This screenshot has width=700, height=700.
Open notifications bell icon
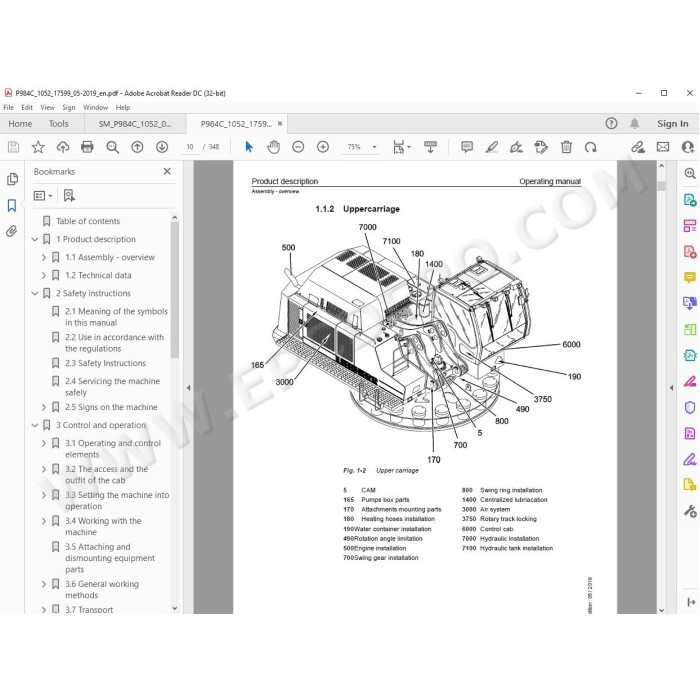[x=634, y=123]
